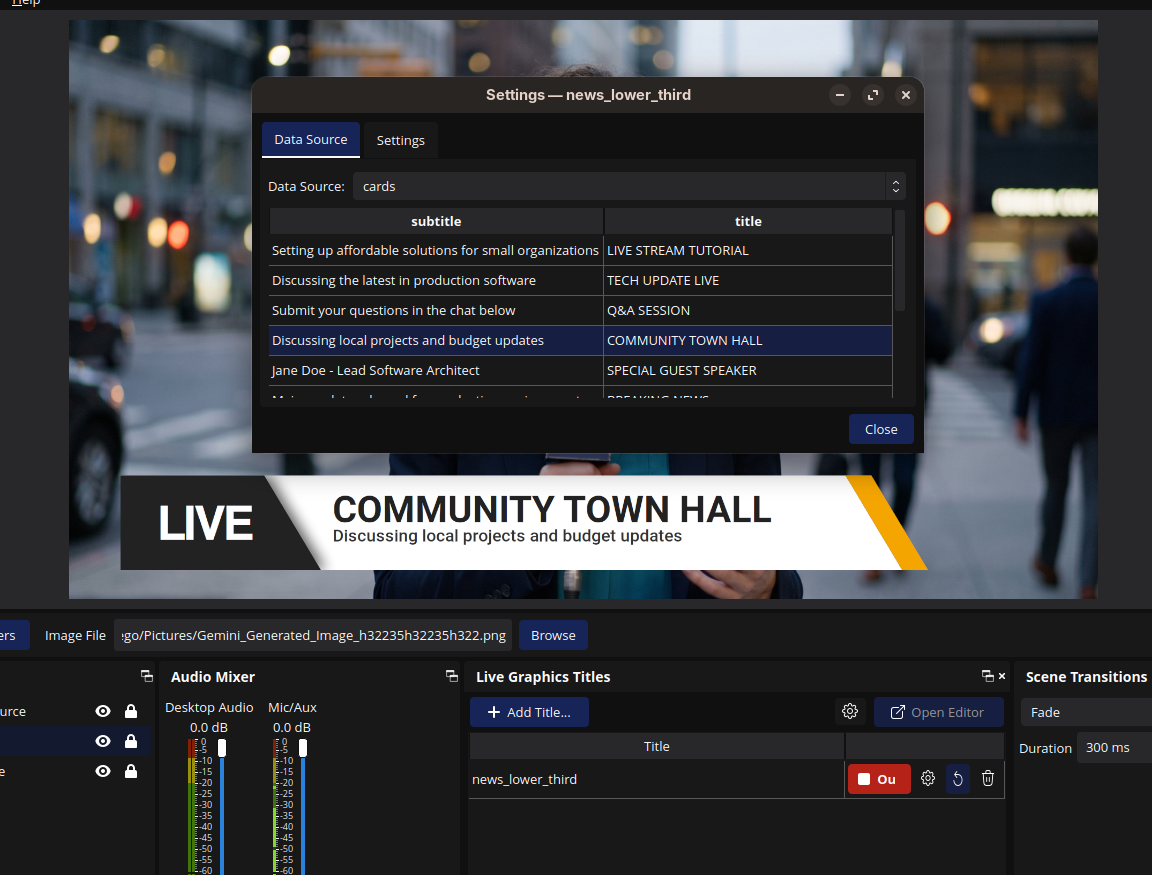This screenshot has height=875, width=1152.
Task: Select TECH UPDATE LIVE cell
Action: point(748,281)
